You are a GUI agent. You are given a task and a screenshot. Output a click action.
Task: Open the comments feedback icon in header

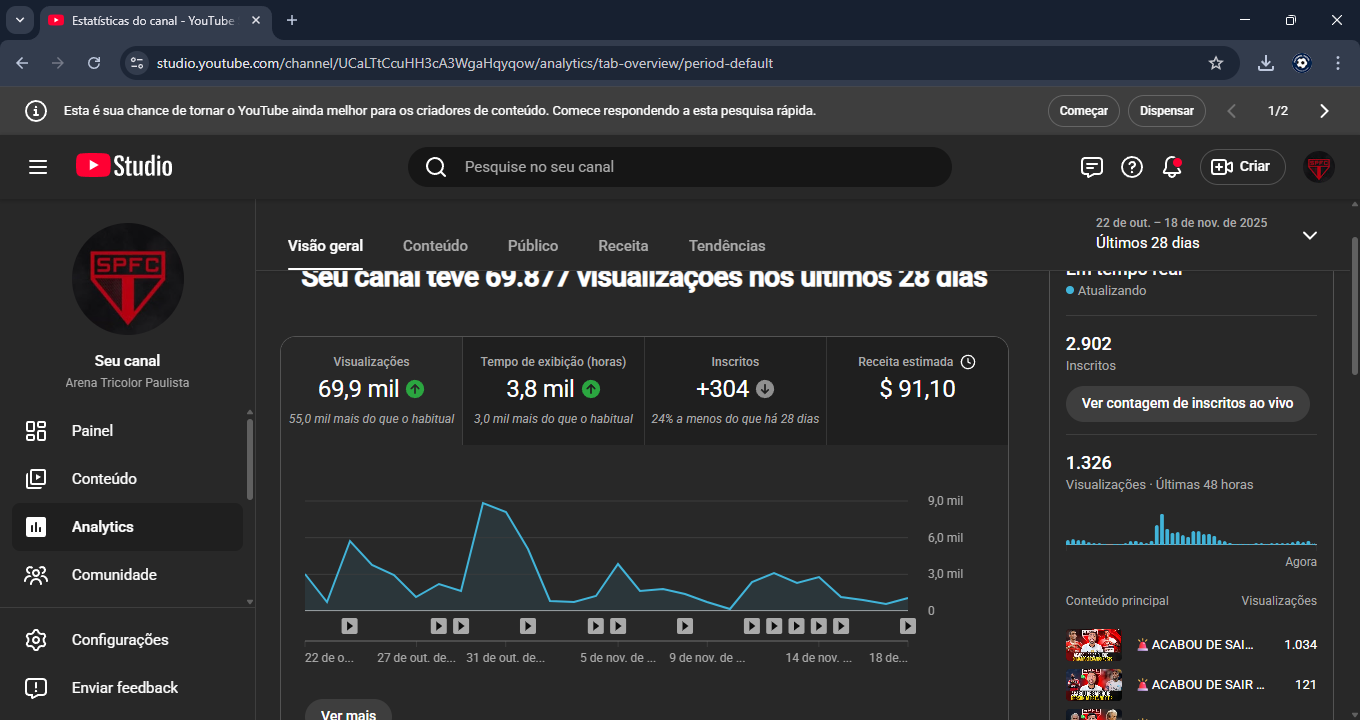click(1091, 167)
